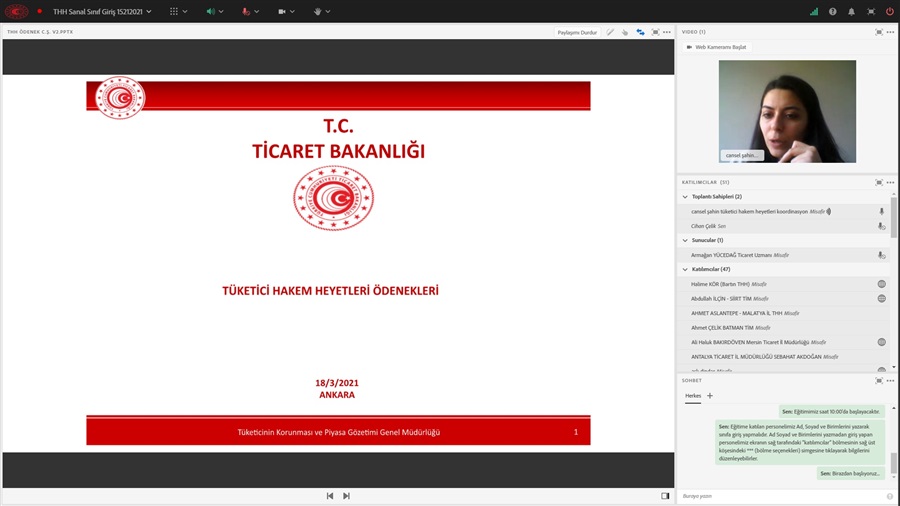Toggle the blue sync arrows icon
Viewport: 900px width, 506px height.
[640, 32]
